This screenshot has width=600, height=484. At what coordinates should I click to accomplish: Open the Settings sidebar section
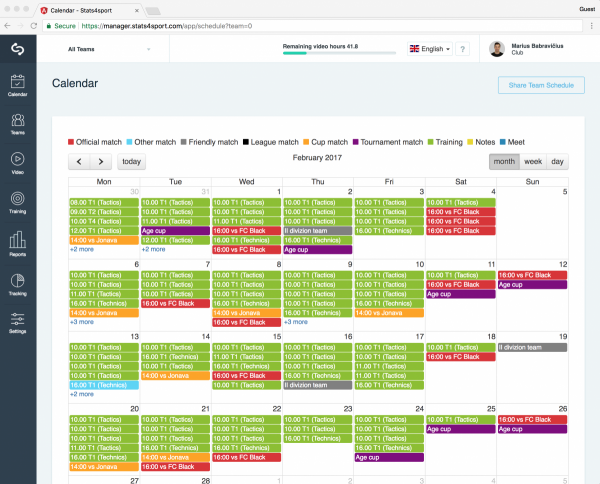click(18, 323)
